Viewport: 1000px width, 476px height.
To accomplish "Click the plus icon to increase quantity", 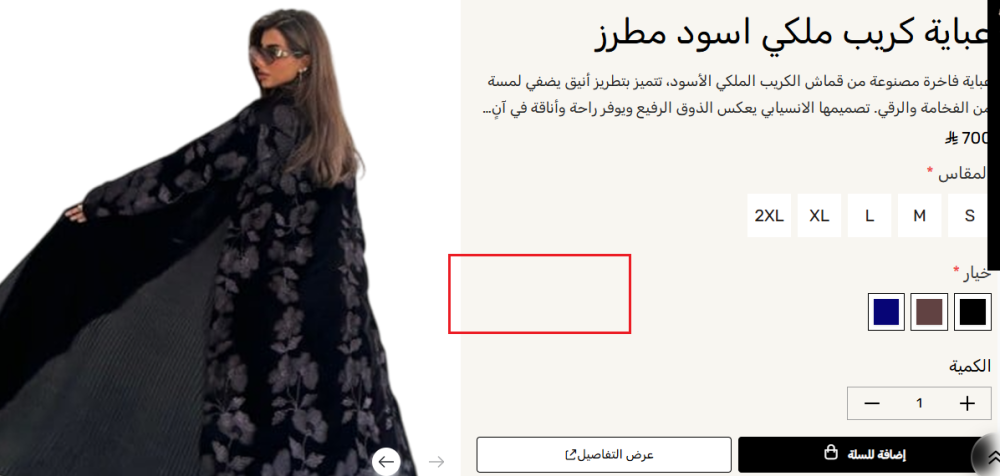I will tap(967, 403).
